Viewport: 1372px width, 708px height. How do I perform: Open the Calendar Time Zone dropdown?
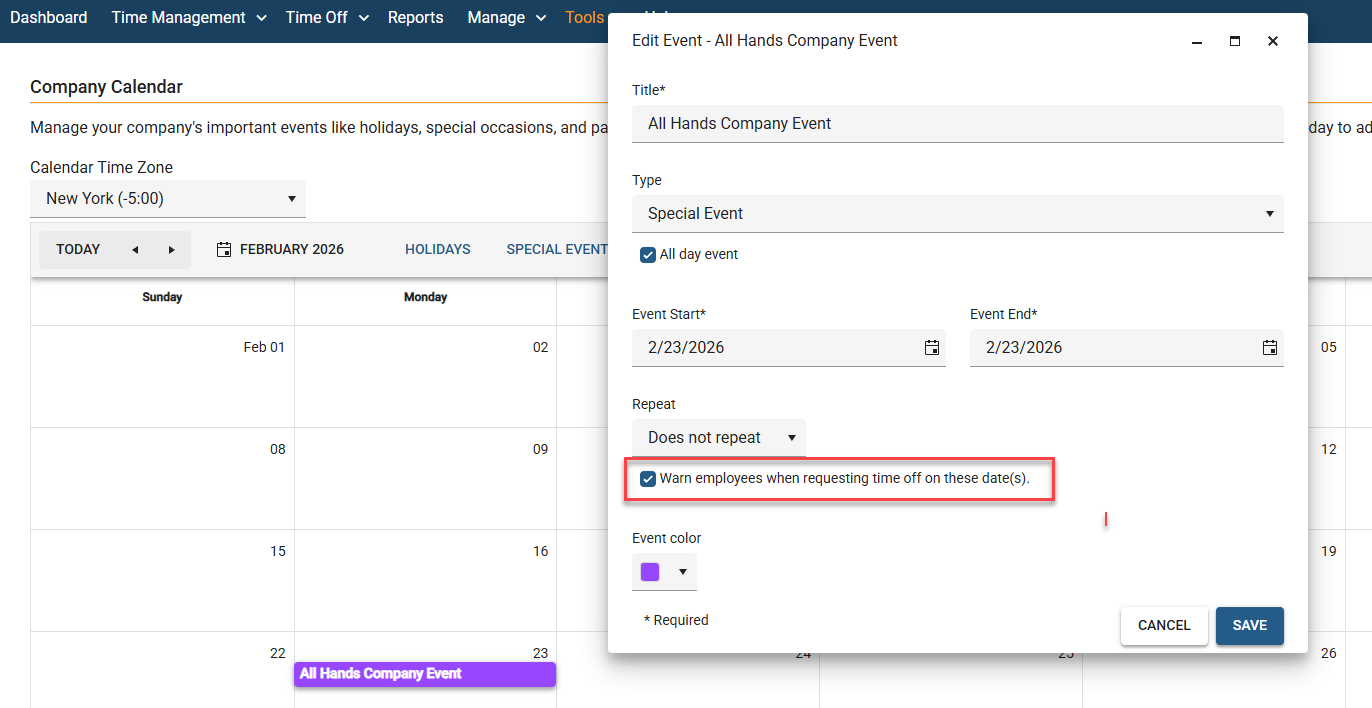(168, 199)
